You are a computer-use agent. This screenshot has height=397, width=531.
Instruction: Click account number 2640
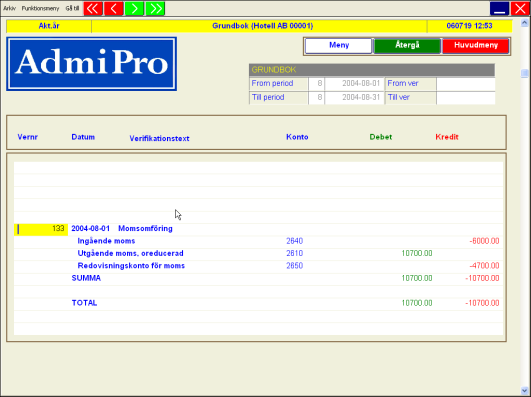[x=294, y=241]
